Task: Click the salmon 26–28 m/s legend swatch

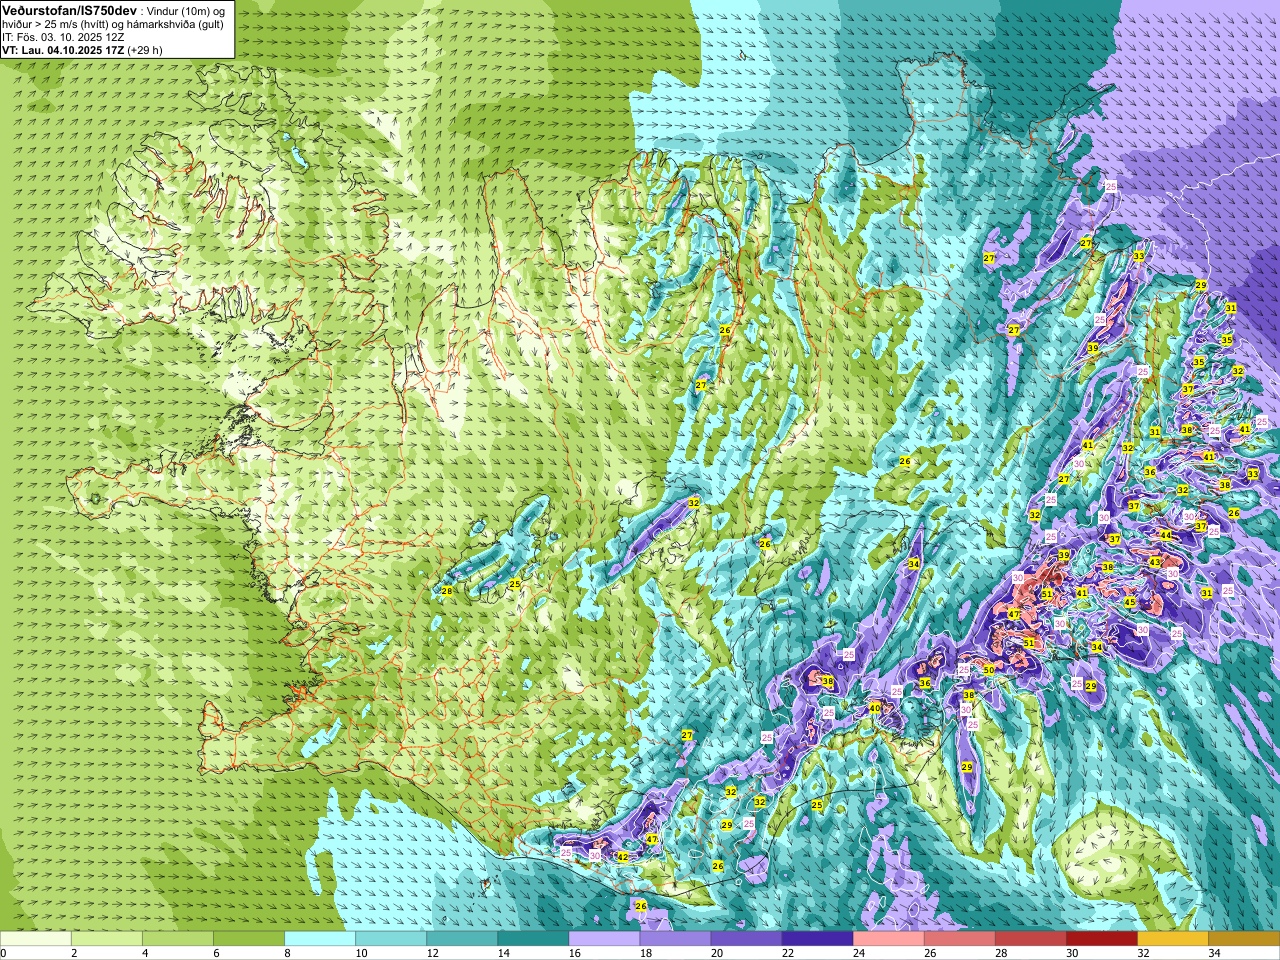Action: pos(959,939)
